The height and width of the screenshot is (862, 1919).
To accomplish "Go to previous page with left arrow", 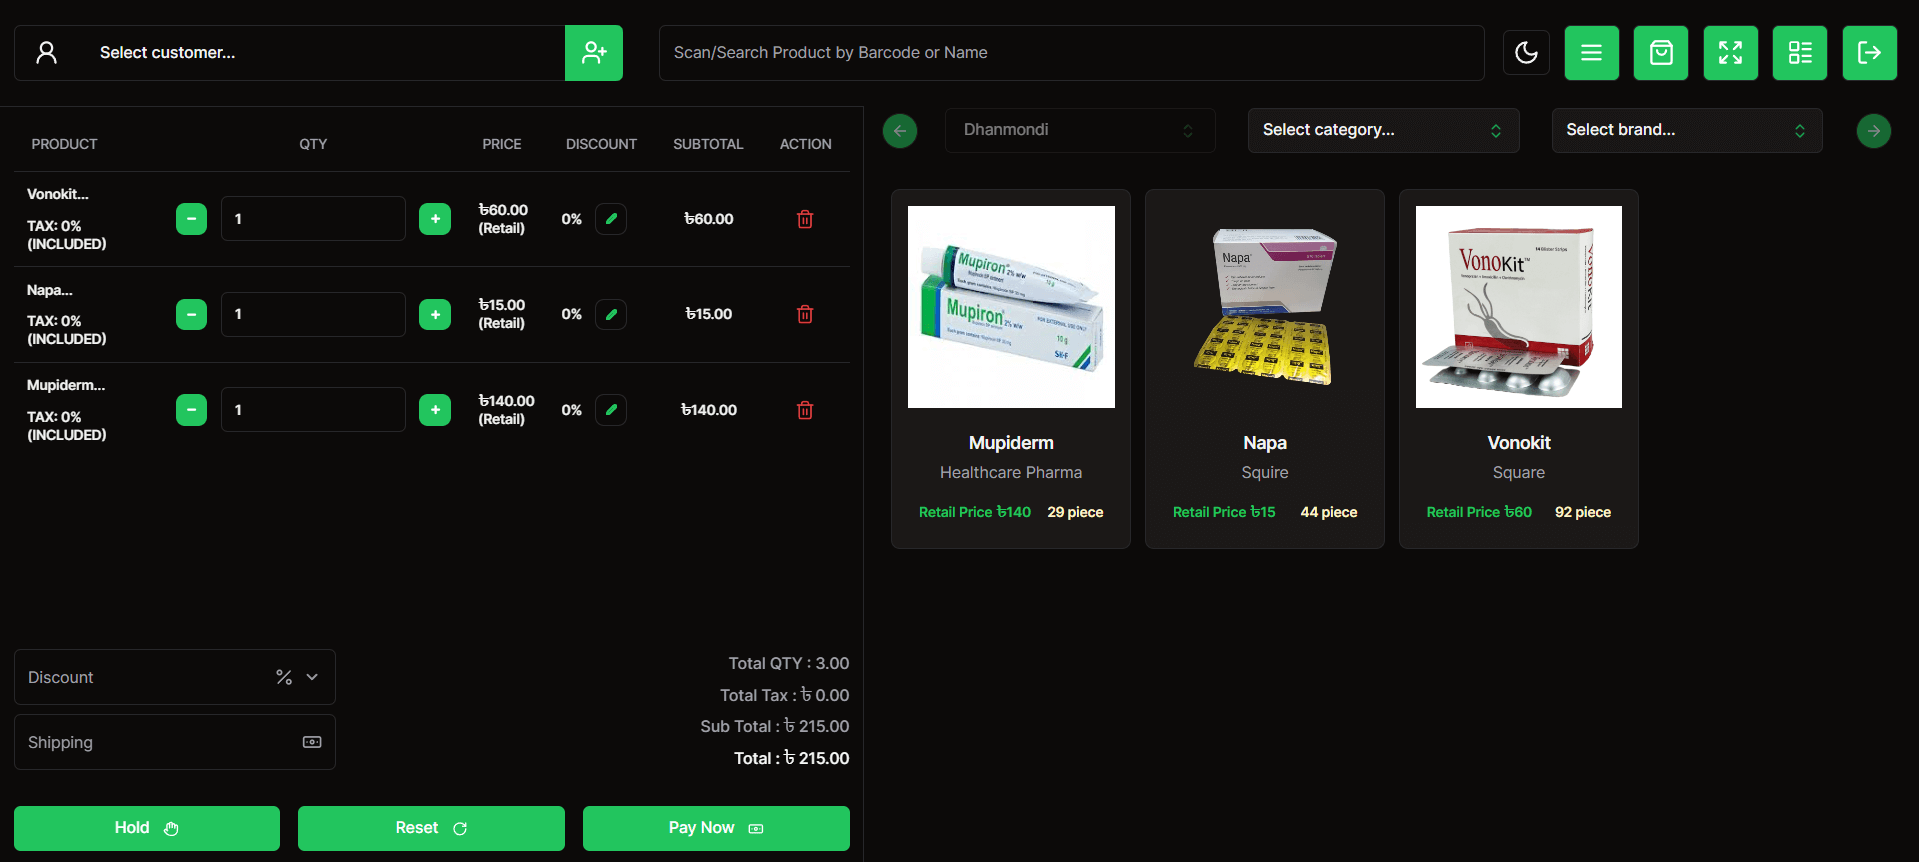I will [x=900, y=131].
